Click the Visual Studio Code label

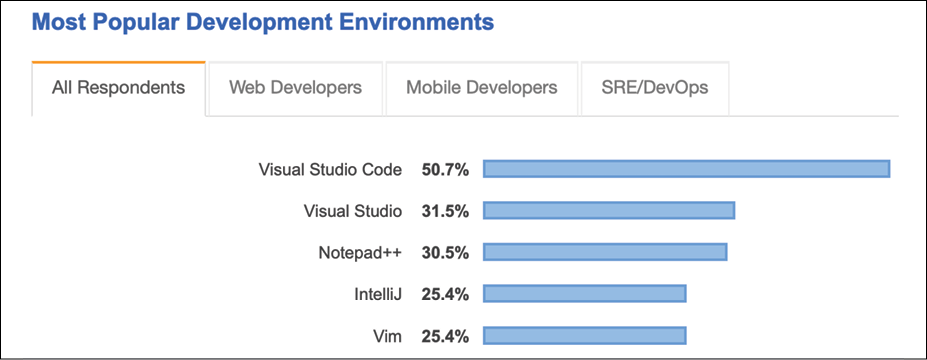330,170
